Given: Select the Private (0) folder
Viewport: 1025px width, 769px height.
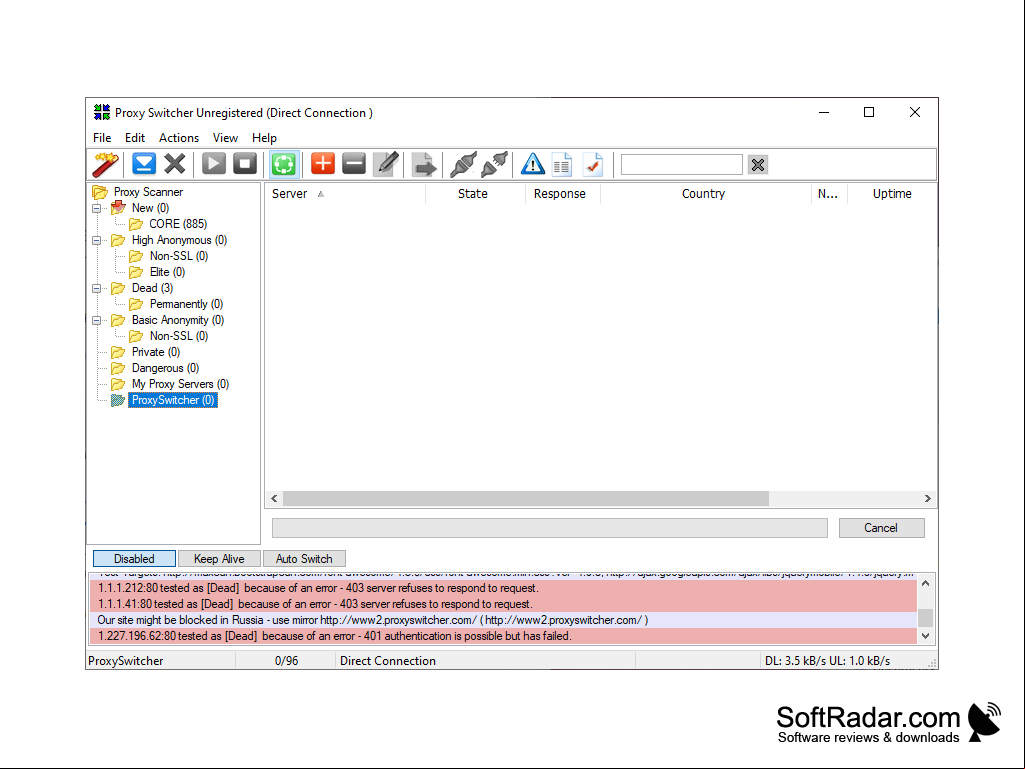Looking at the screenshot, I should (x=156, y=352).
